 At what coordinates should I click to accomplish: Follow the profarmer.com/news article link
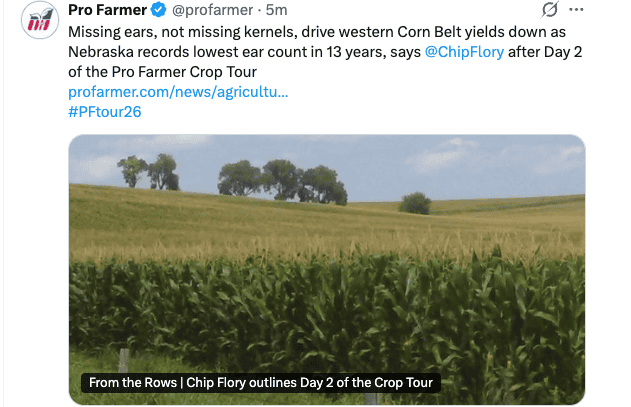click(x=178, y=92)
